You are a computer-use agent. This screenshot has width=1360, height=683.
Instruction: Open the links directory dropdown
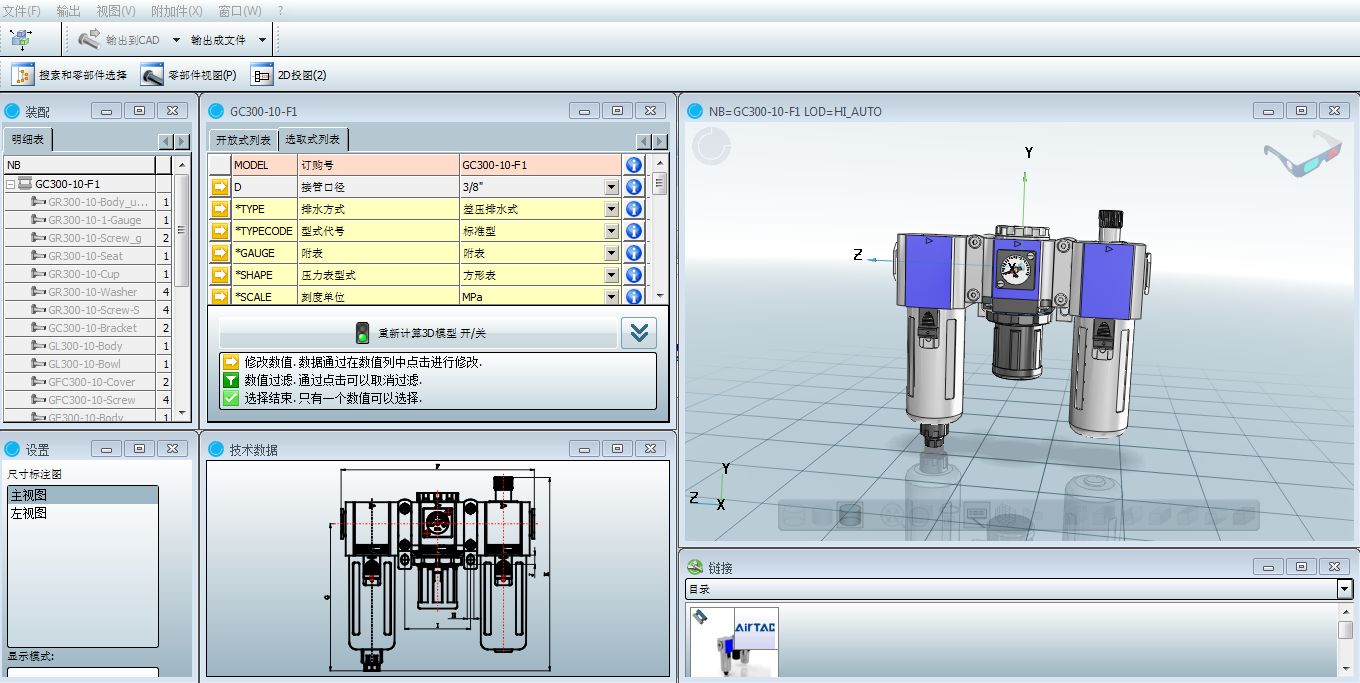1344,589
